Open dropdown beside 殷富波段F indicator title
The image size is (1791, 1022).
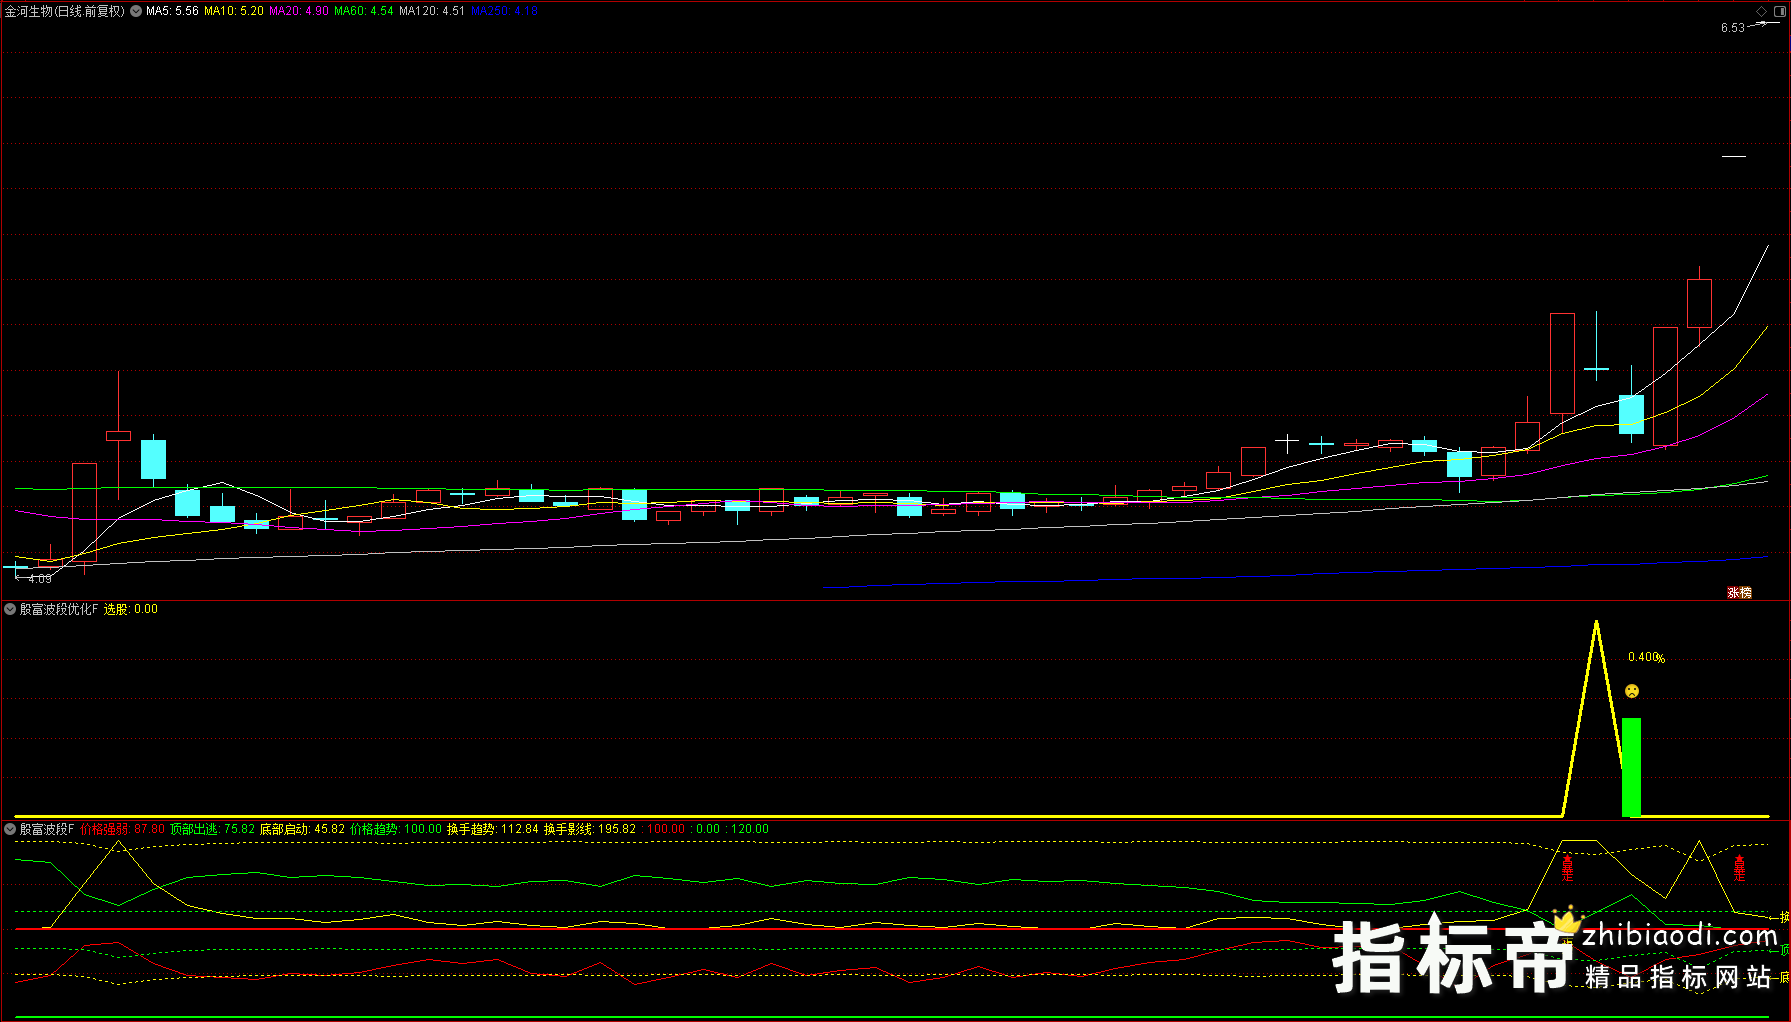[x=10, y=829]
